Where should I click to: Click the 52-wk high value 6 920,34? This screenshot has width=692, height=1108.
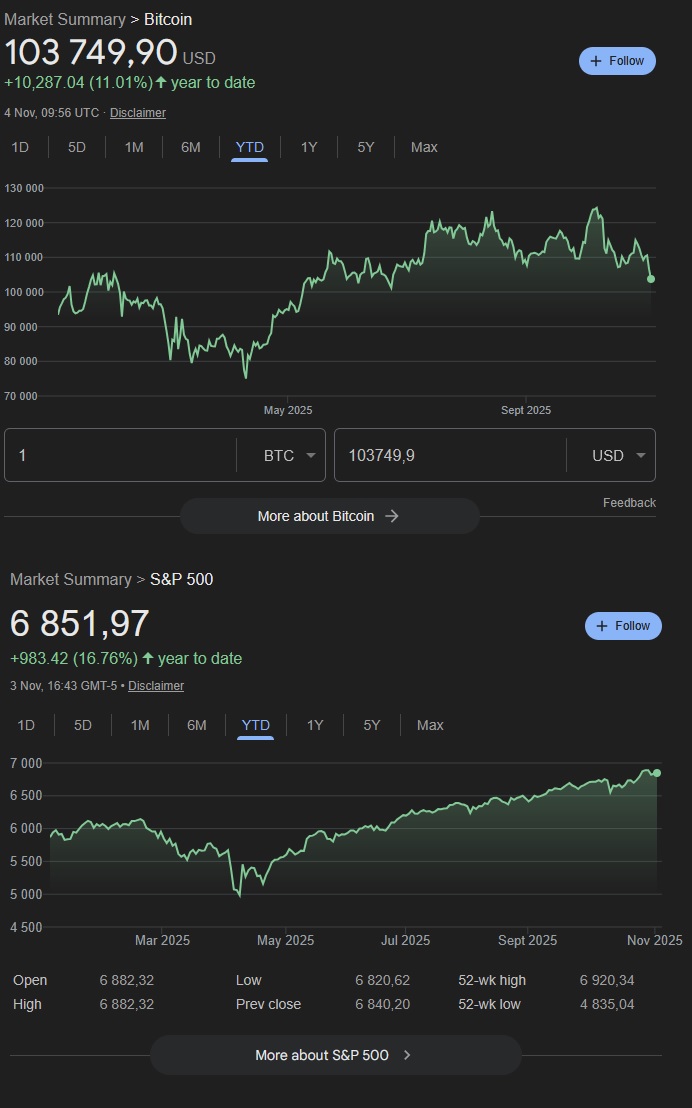[606, 980]
